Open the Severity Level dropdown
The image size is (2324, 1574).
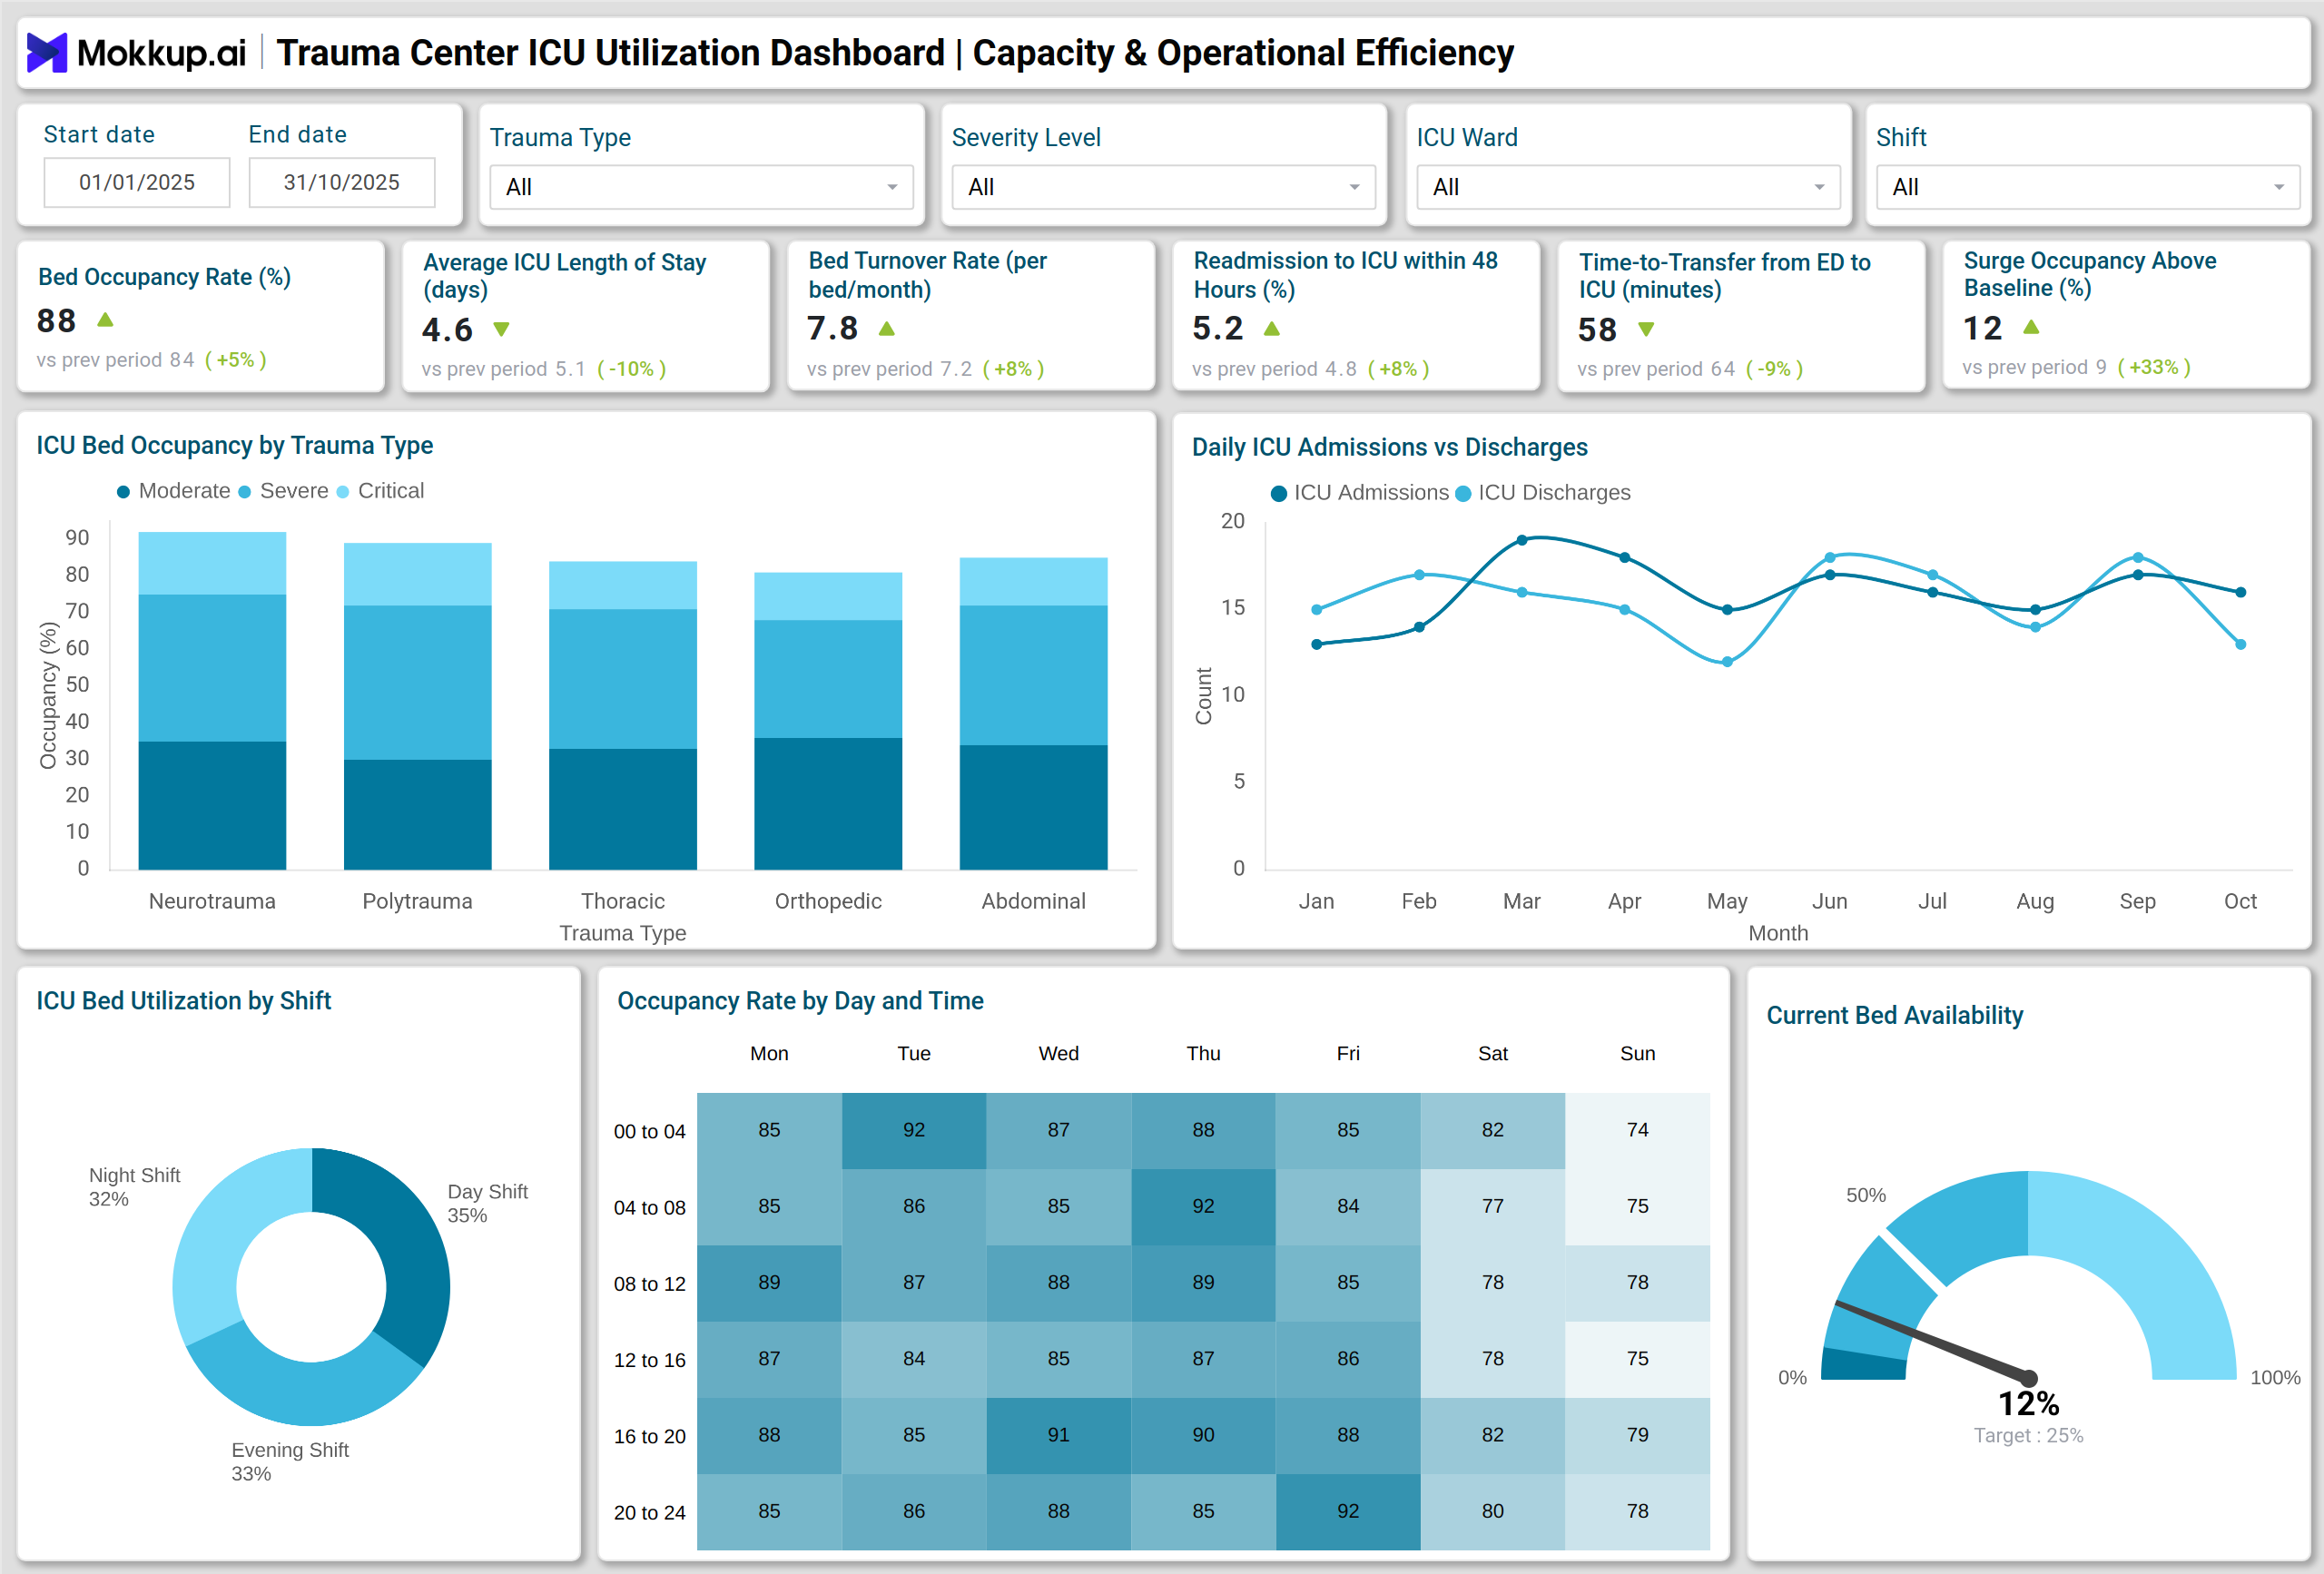[x=1164, y=187]
